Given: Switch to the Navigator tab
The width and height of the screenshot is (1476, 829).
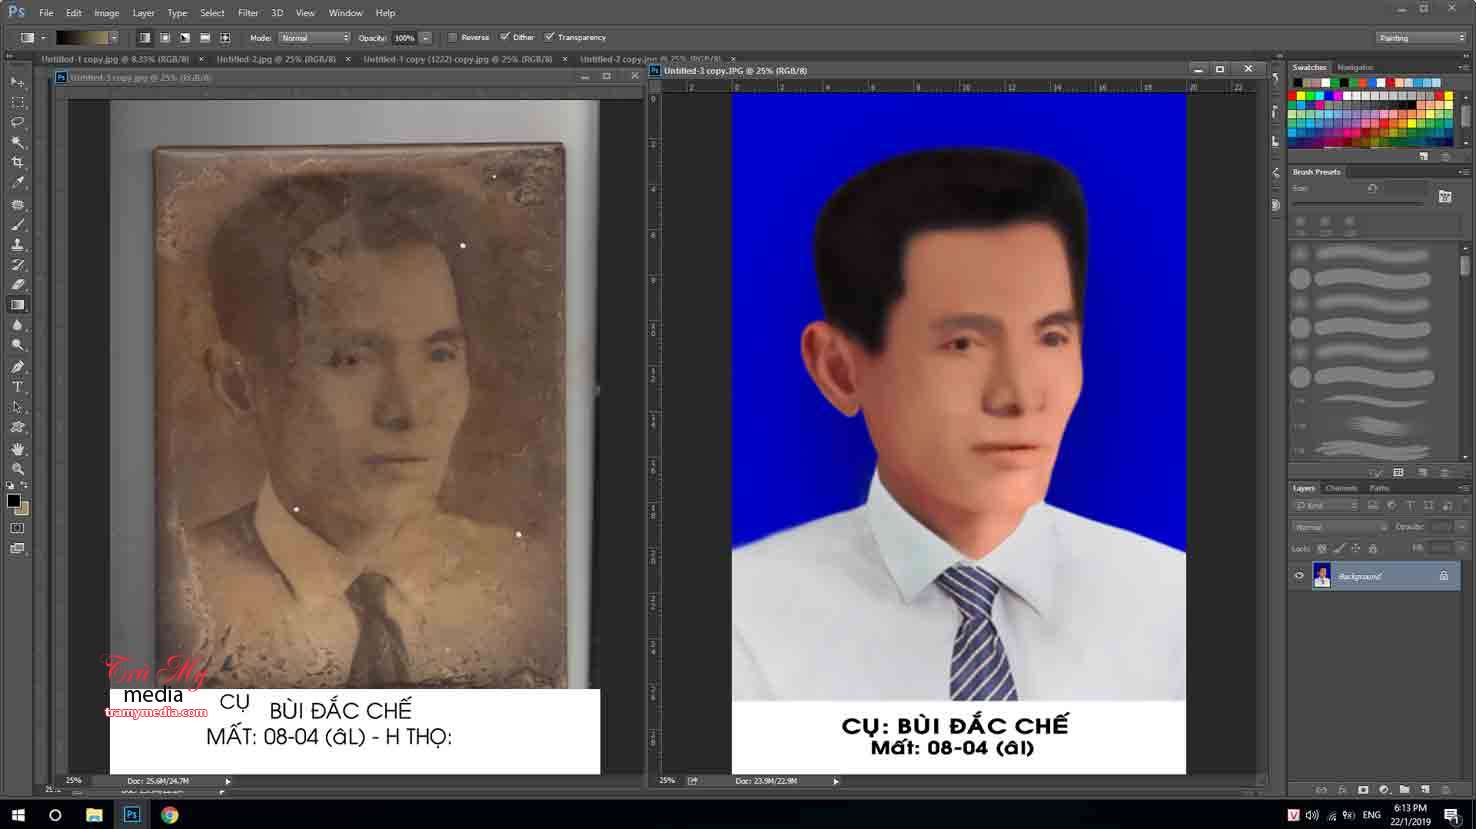Looking at the screenshot, I should (1355, 68).
